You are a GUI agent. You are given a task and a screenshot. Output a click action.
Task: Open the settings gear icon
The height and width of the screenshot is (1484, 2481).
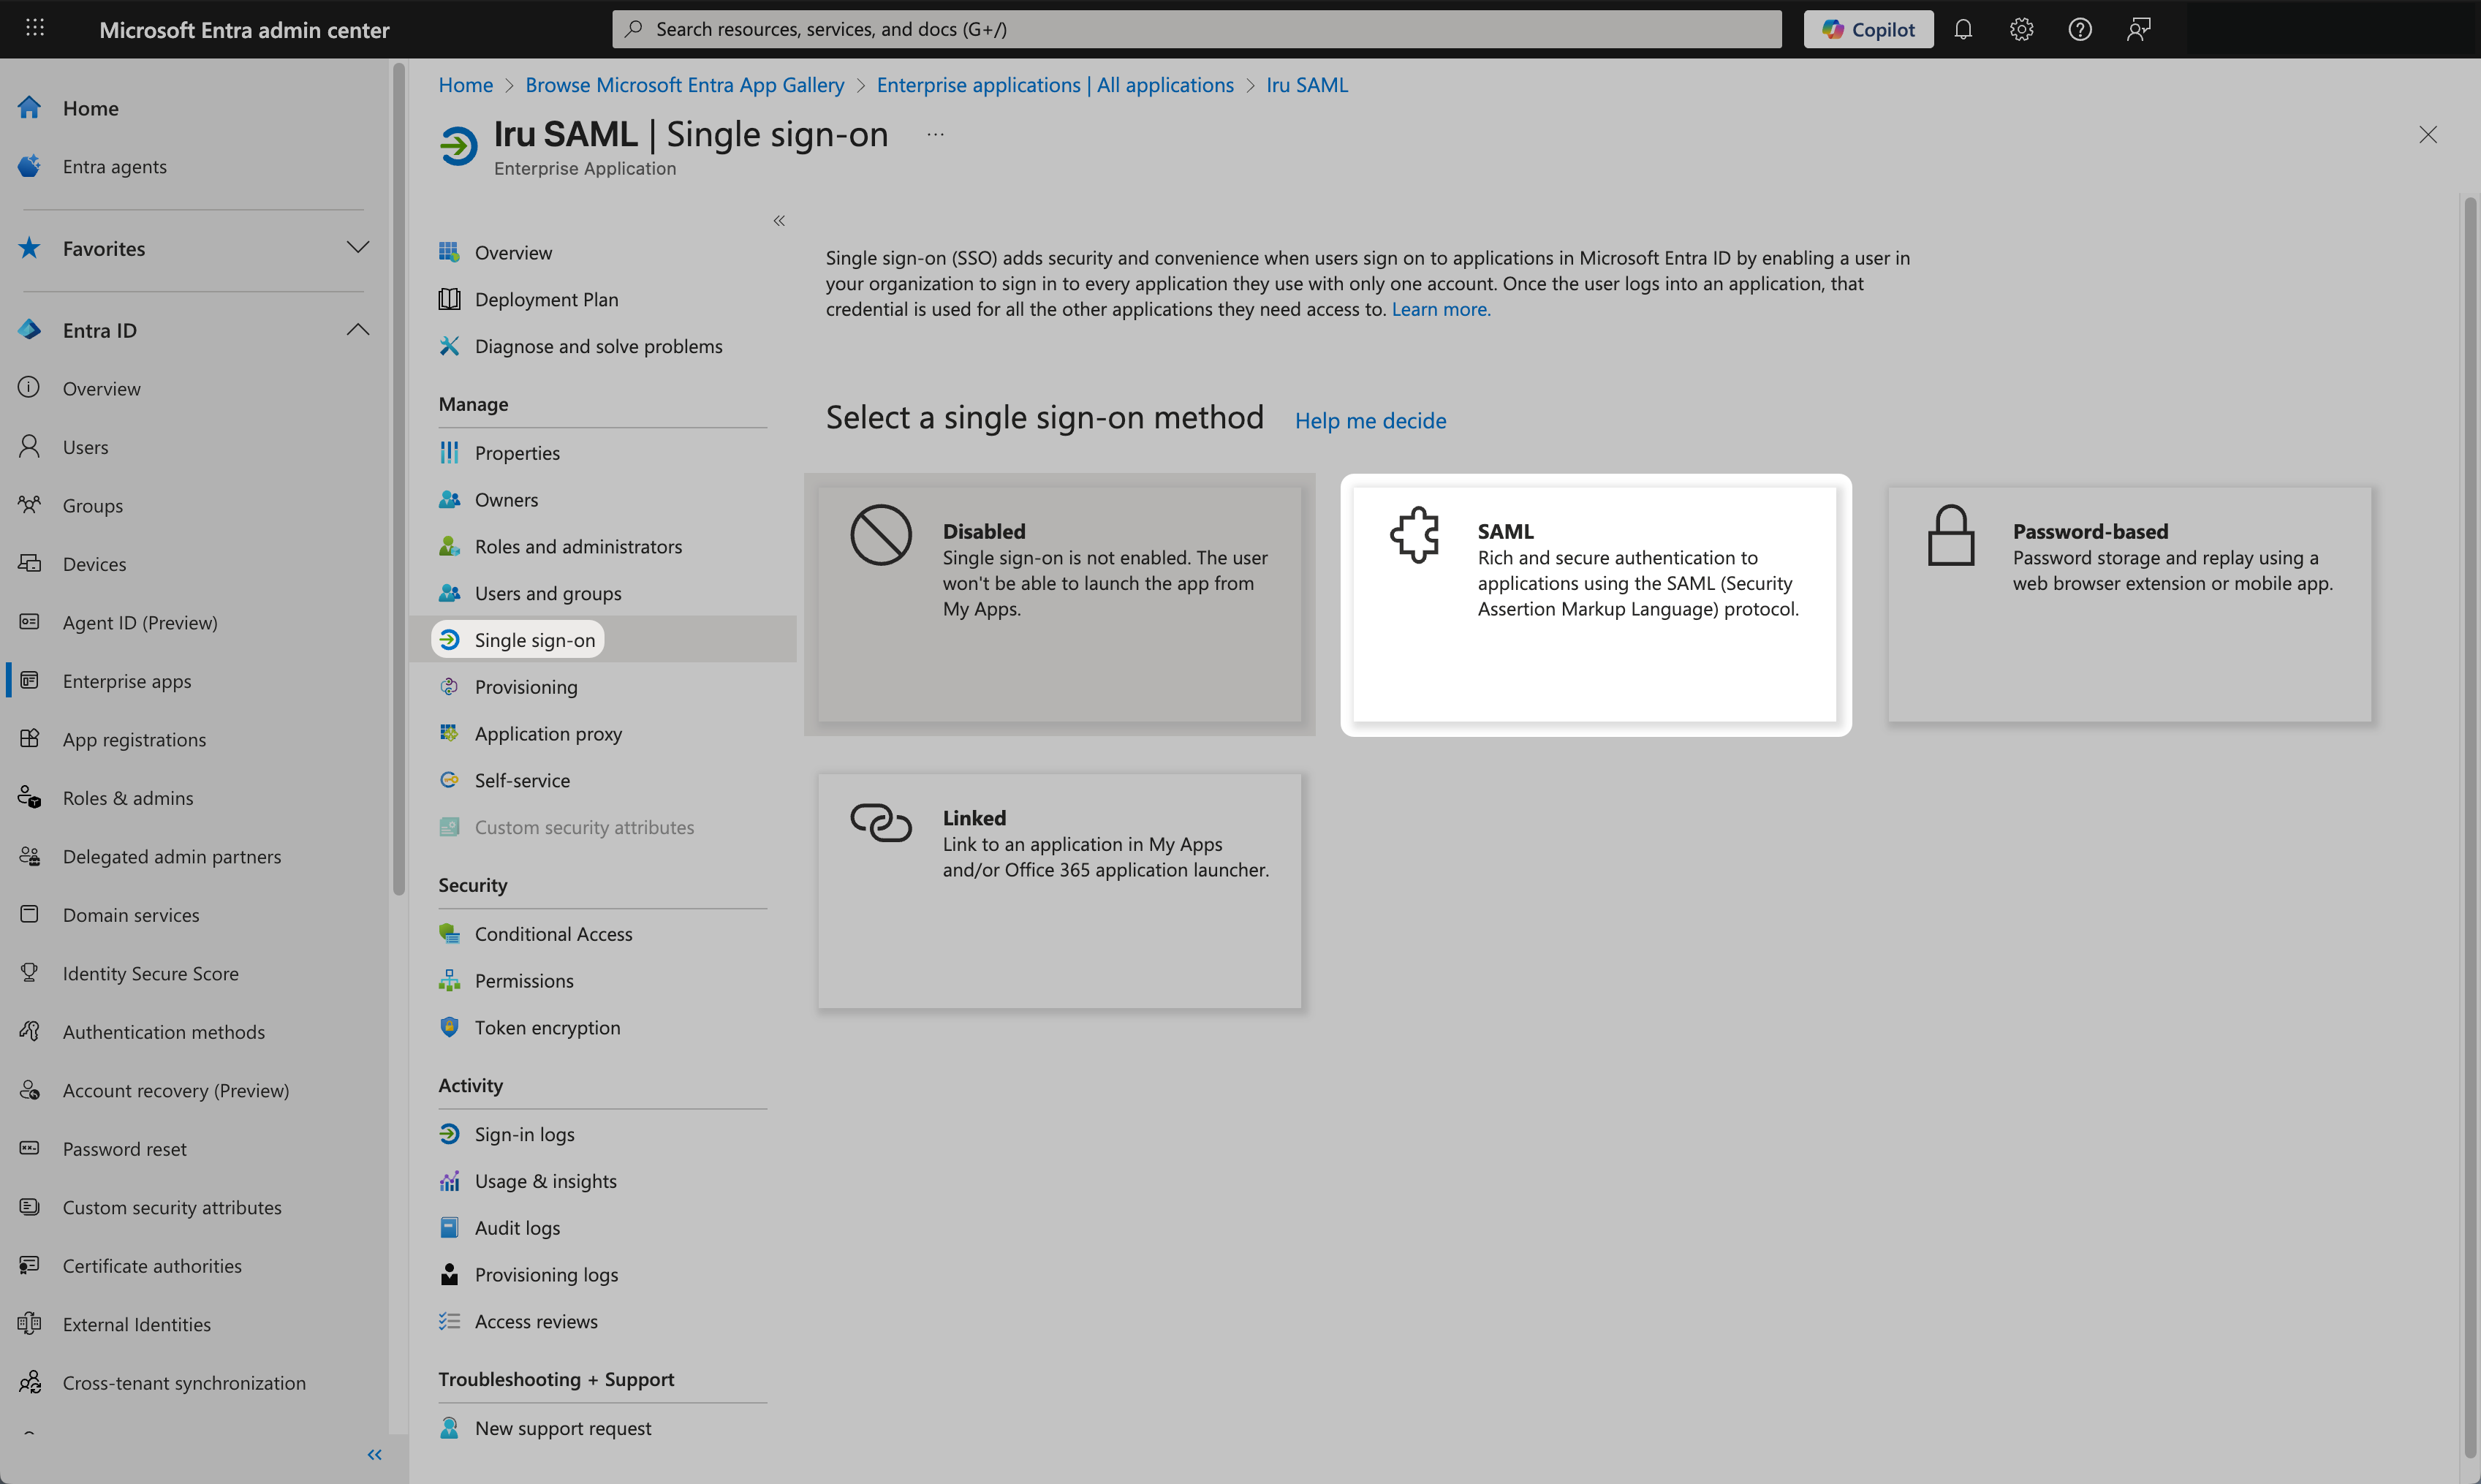(x=2021, y=29)
